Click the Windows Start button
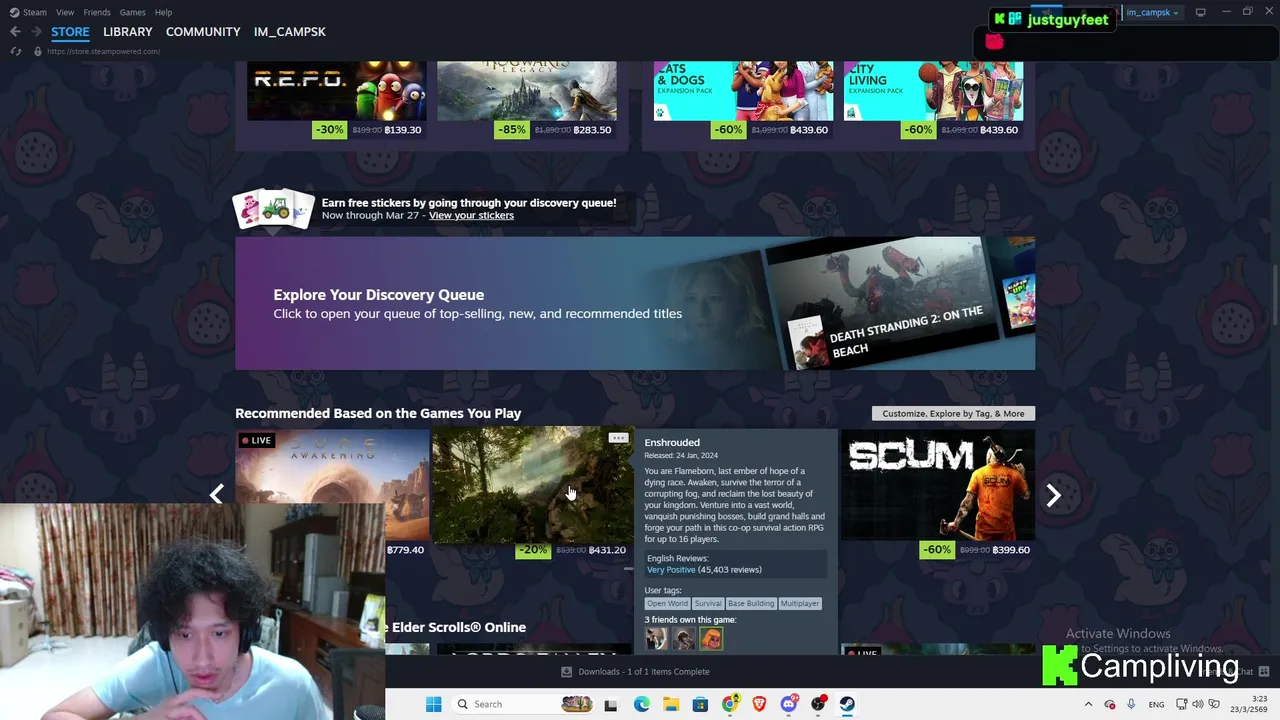Viewport: 1280px width, 720px height. [433, 704]
